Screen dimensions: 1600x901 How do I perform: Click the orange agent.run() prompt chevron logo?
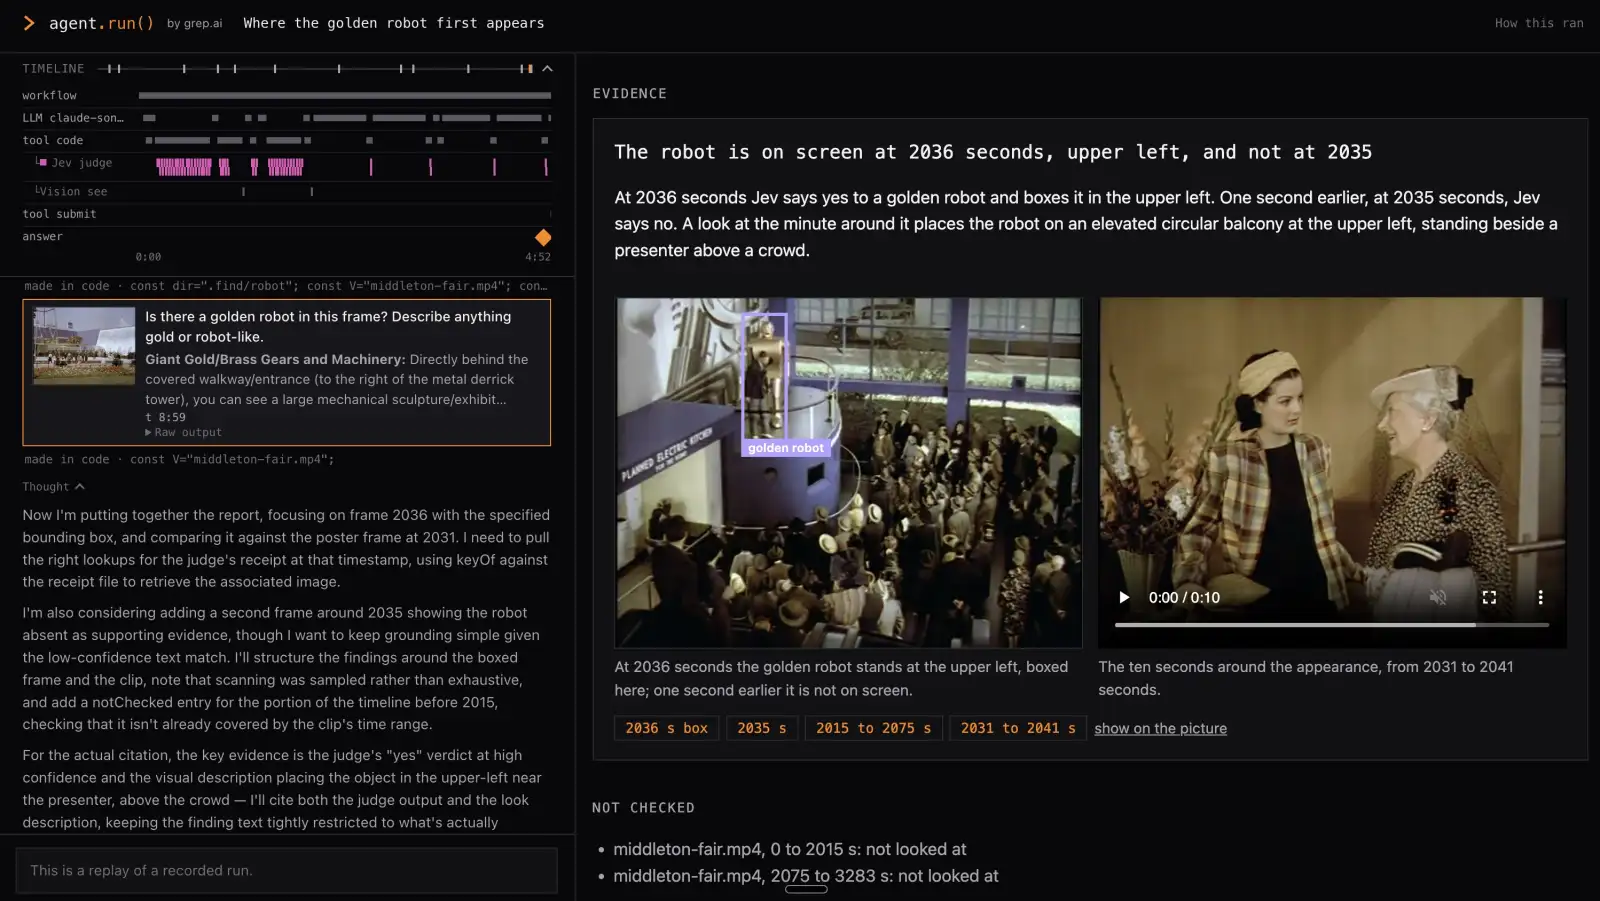pos(29,23)
